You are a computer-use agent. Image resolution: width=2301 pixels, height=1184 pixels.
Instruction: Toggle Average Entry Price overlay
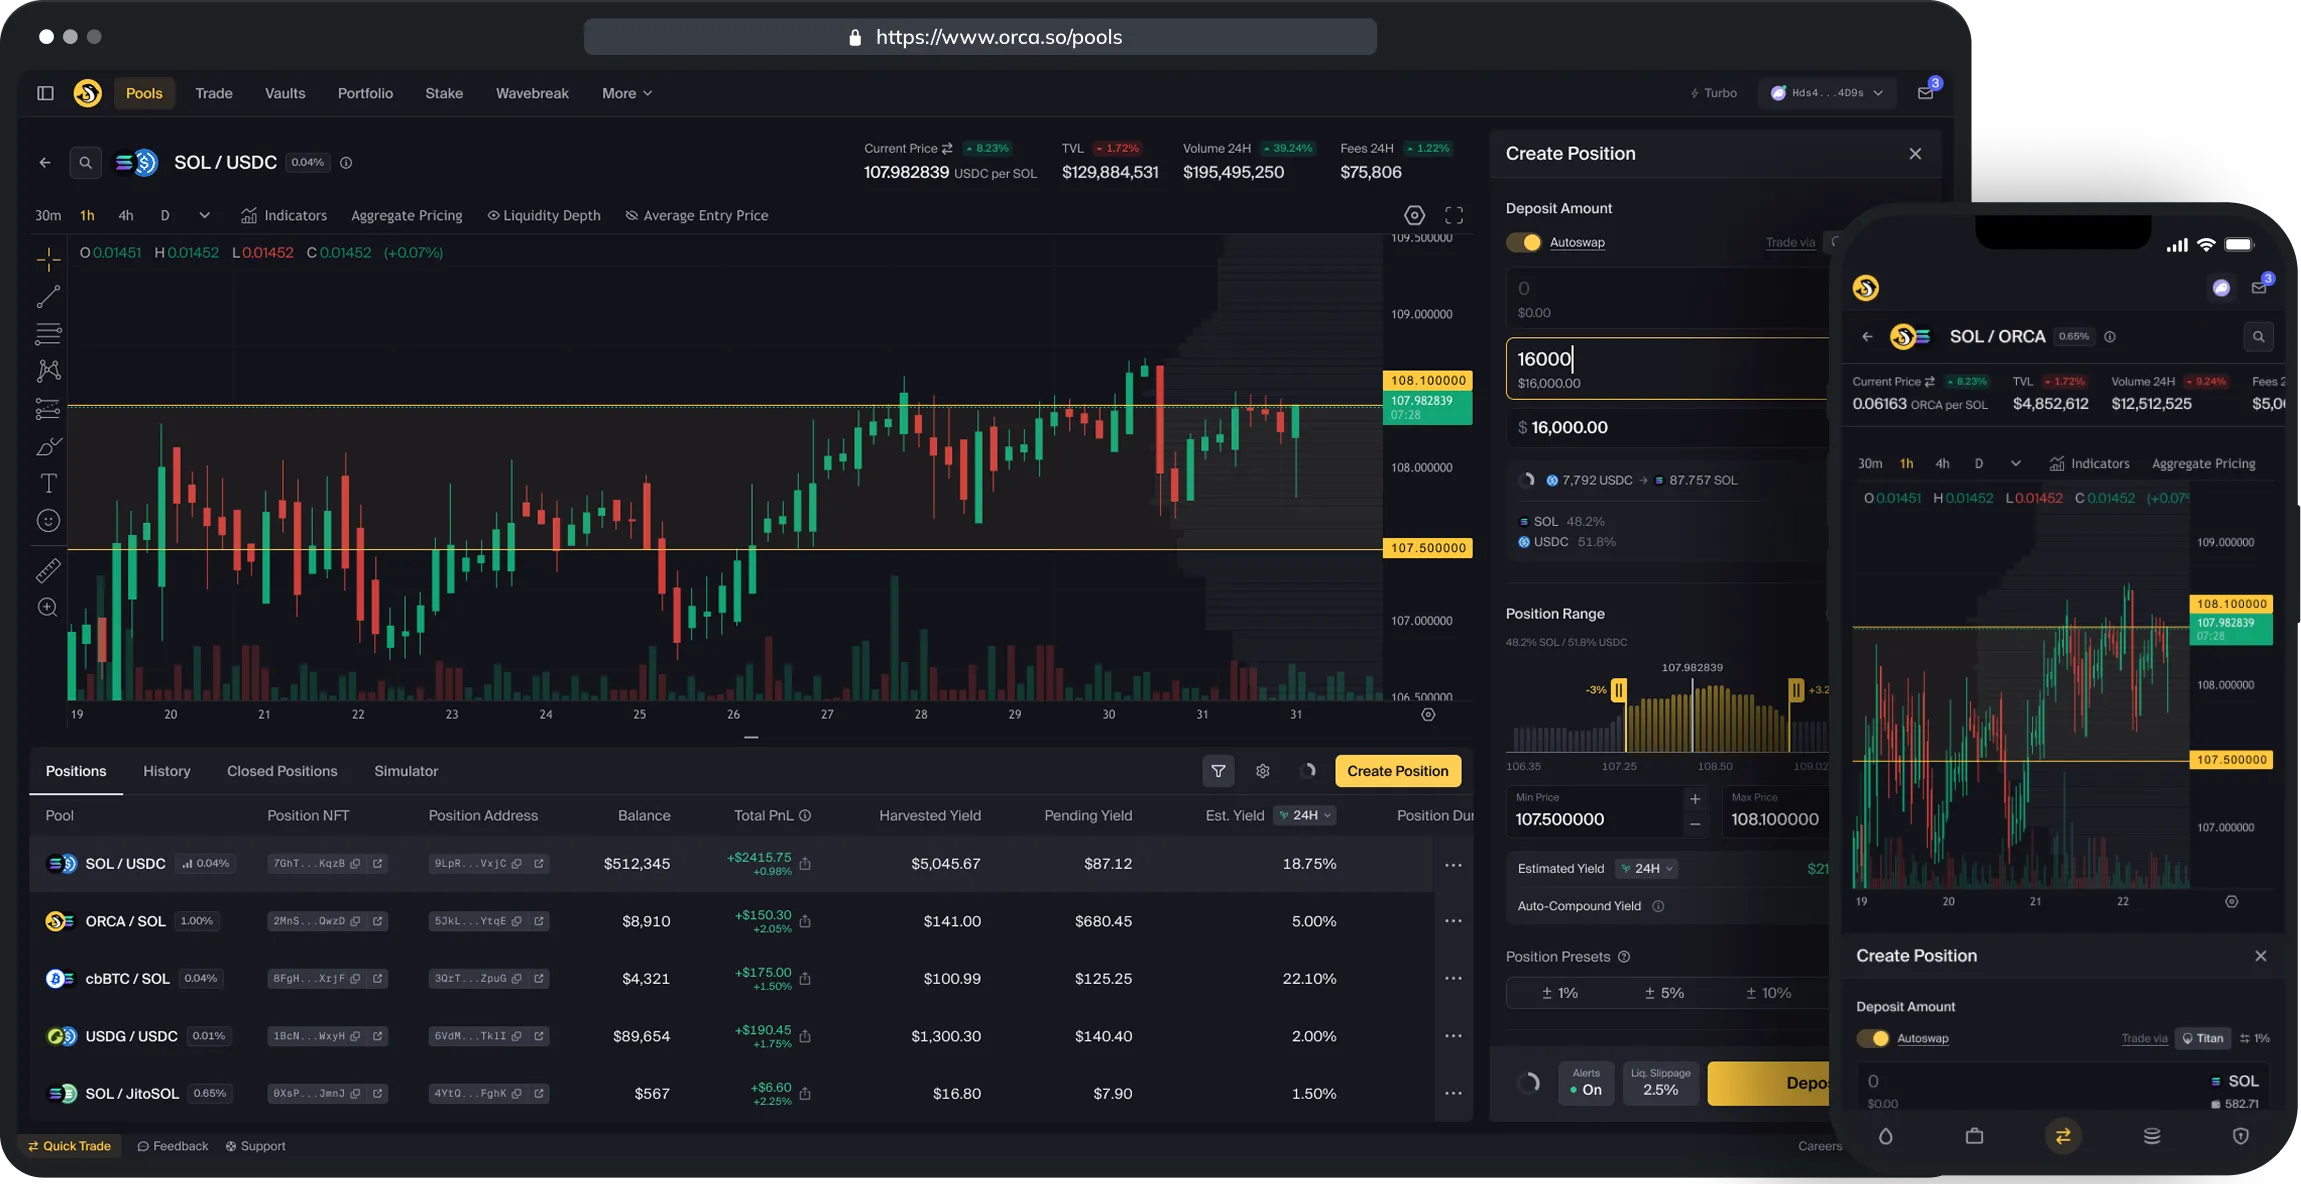click(x=697, y=215)
